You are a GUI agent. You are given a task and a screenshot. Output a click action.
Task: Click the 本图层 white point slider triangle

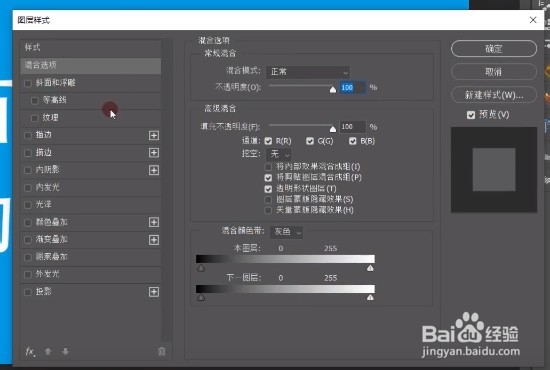(x=370, y=268)
